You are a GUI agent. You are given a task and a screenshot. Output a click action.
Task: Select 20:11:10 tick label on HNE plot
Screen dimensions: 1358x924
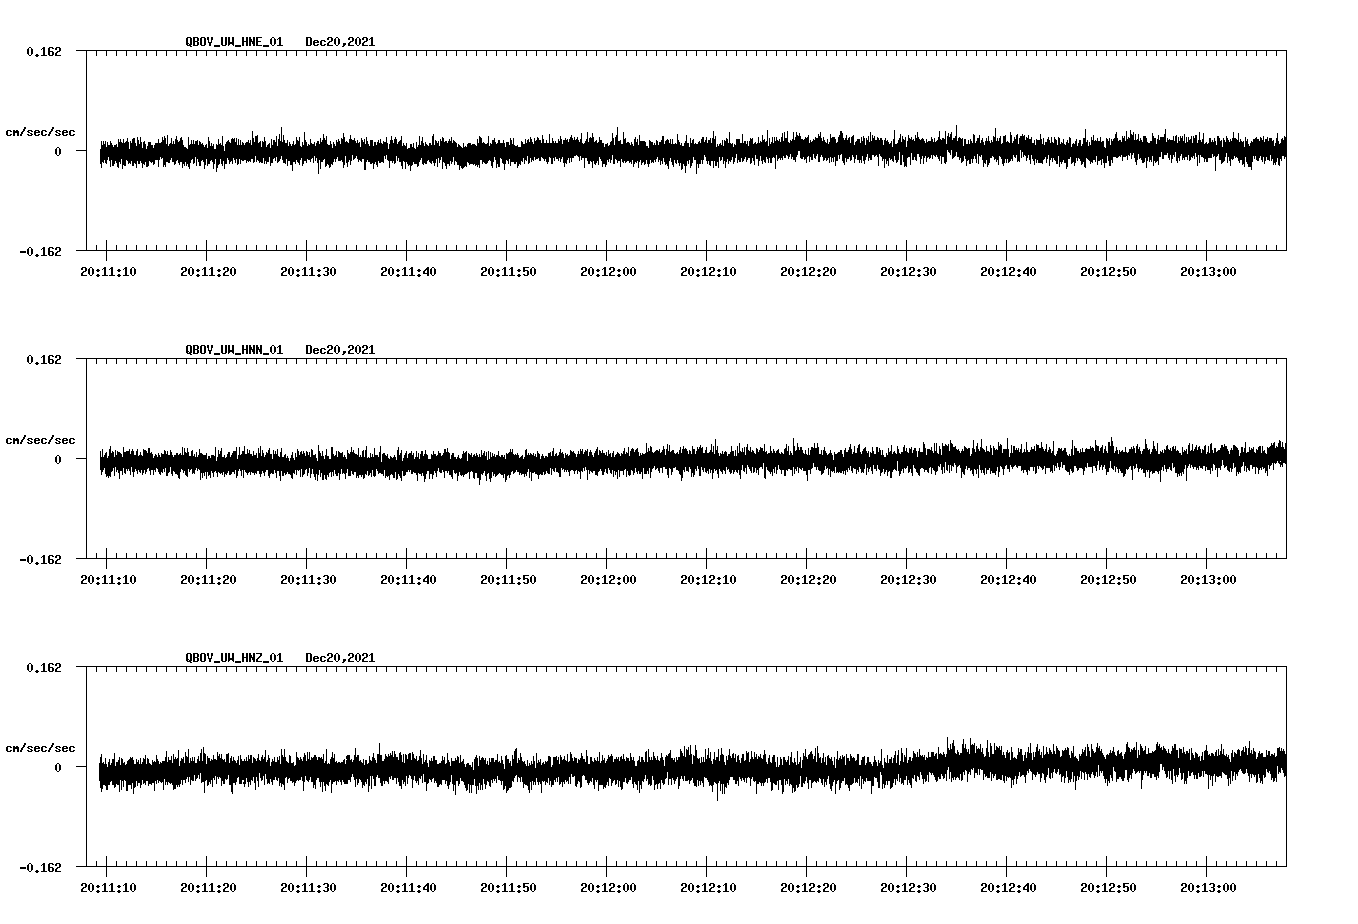click(x=108, y=272)
